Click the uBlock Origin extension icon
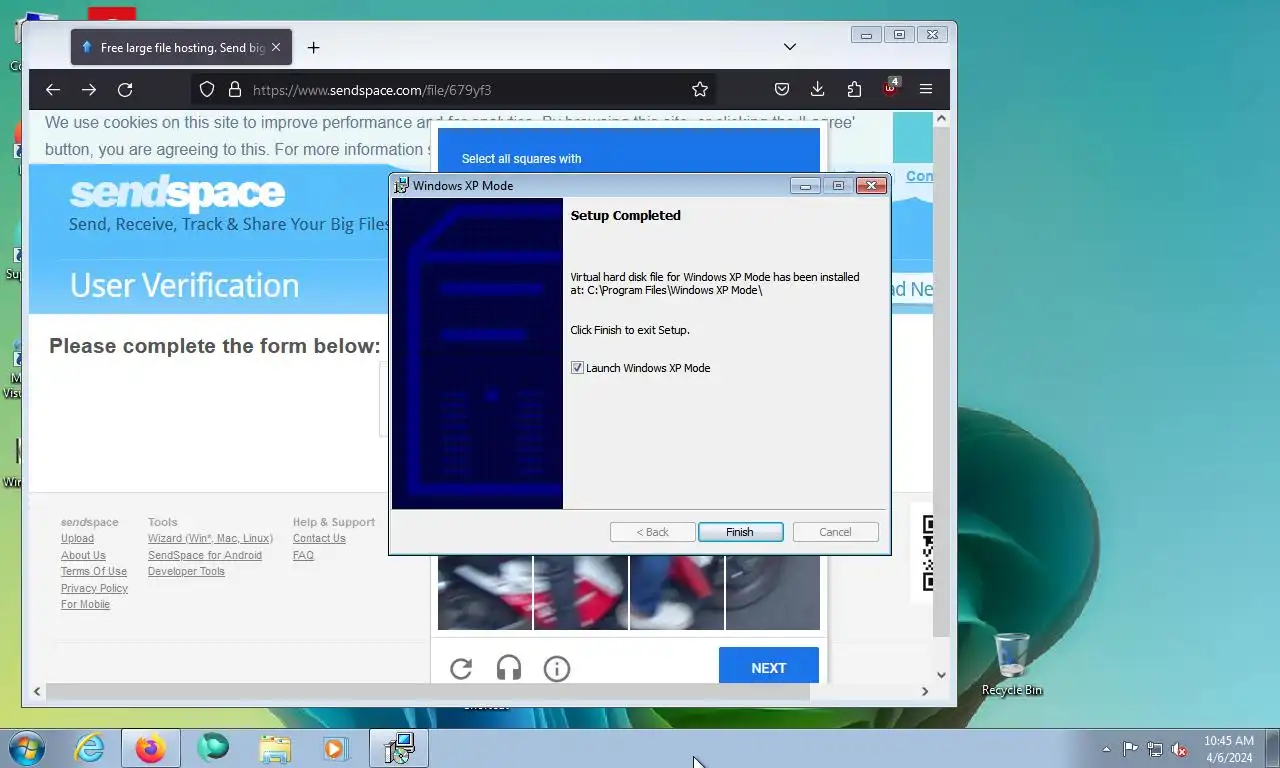1280x768 pixels. coord(890,88)
